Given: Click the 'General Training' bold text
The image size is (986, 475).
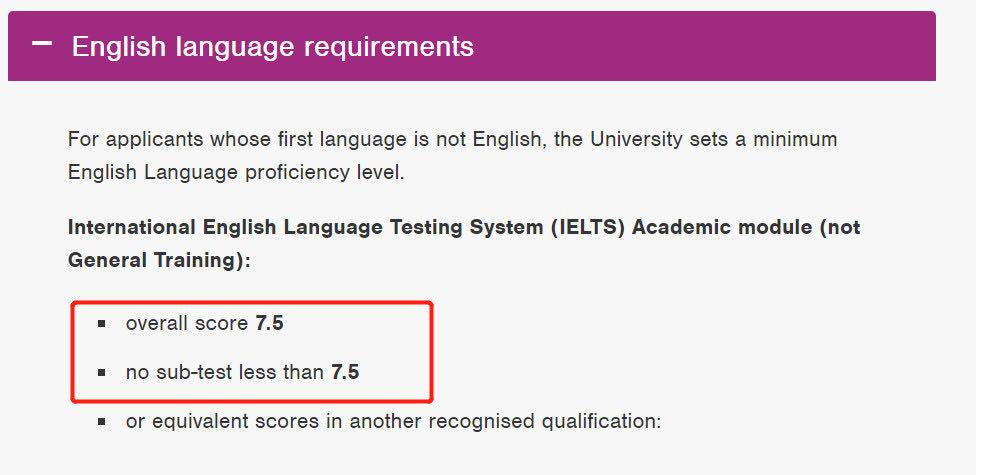Looking at the screenshot, I should coord(155,260).
